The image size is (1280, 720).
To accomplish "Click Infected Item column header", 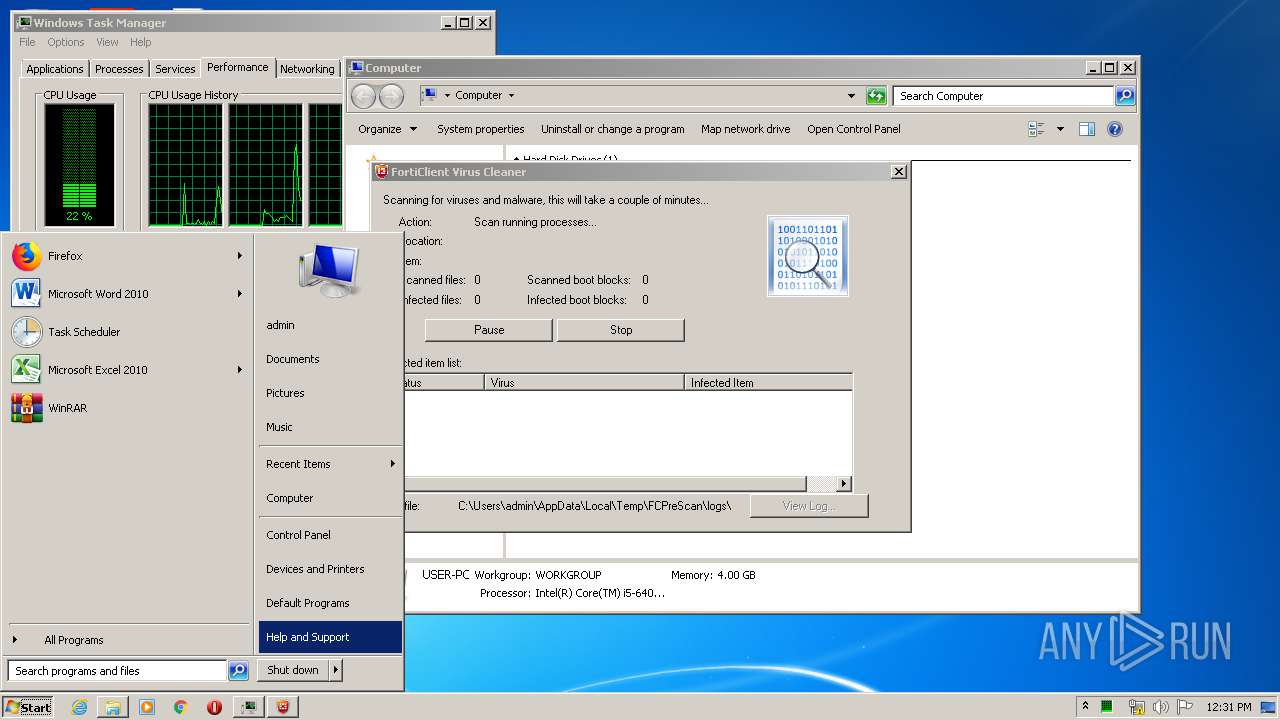I will tap(768, 383).
